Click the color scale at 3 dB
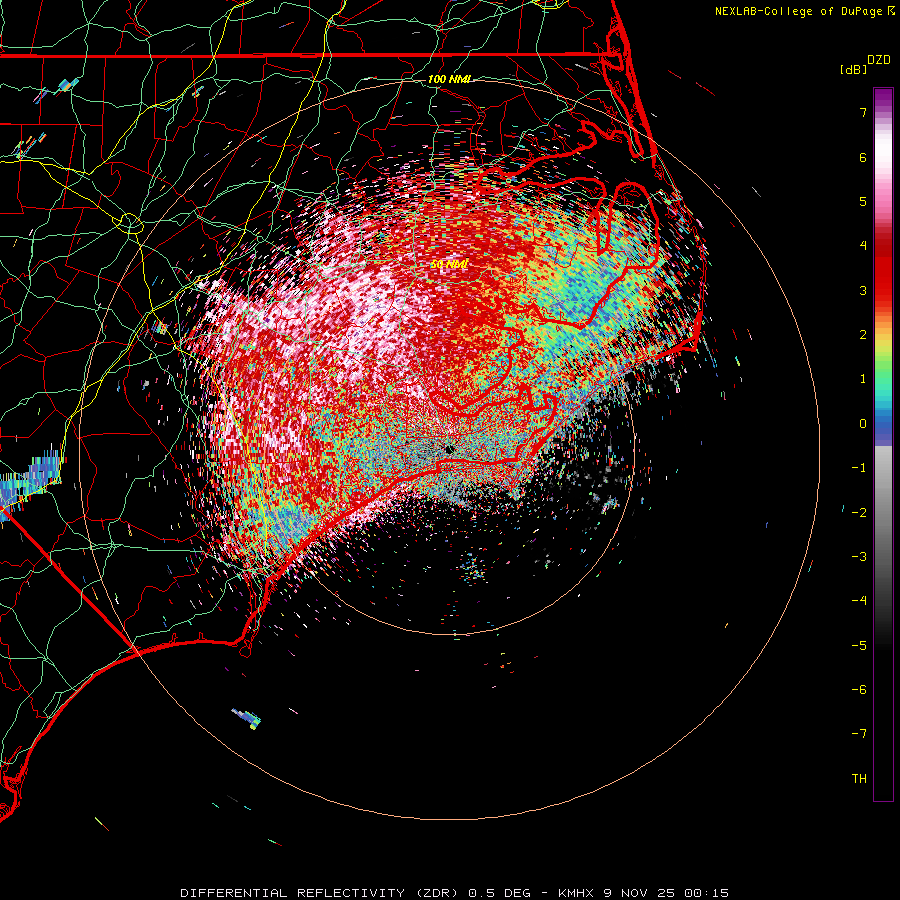 click(883, 290)
